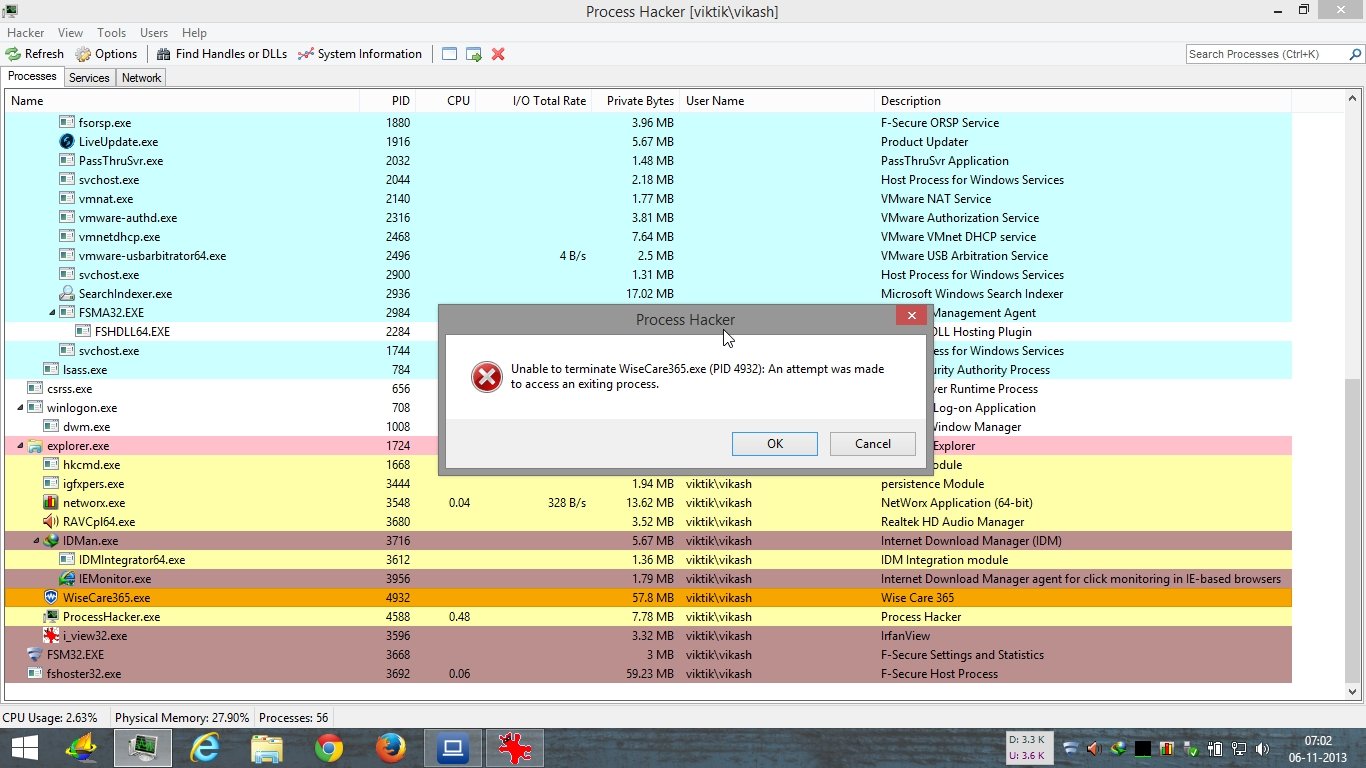
Task: Click the networx.exe bar chart icon
Action: click(x=51, y=503)
